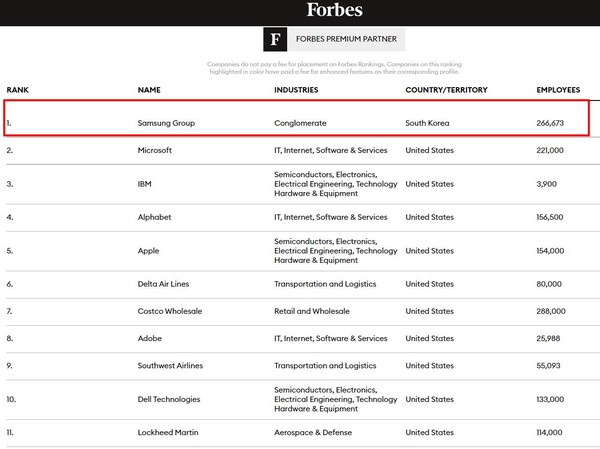Click Adobe's IT, Internet, Software cell
Viewport: 600px width, 449px height.
pos(331,338)
